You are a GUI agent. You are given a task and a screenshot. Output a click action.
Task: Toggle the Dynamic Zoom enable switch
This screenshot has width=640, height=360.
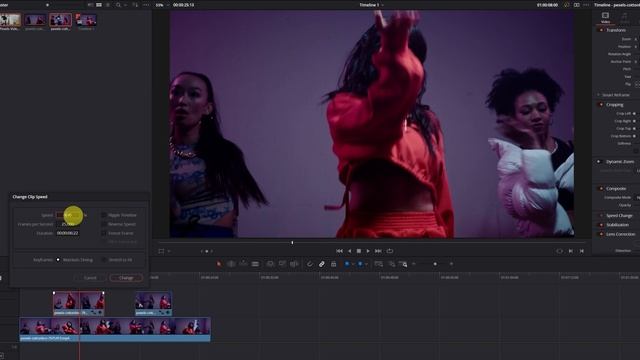599,162
